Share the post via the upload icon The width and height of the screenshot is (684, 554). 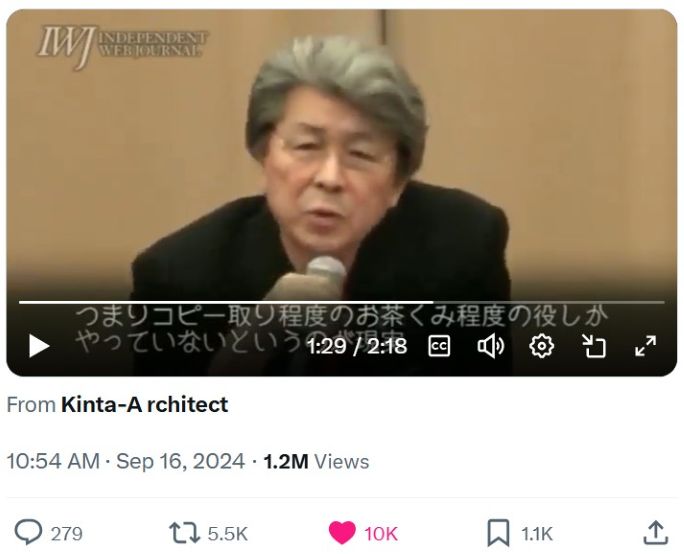(x=656, y=533)
